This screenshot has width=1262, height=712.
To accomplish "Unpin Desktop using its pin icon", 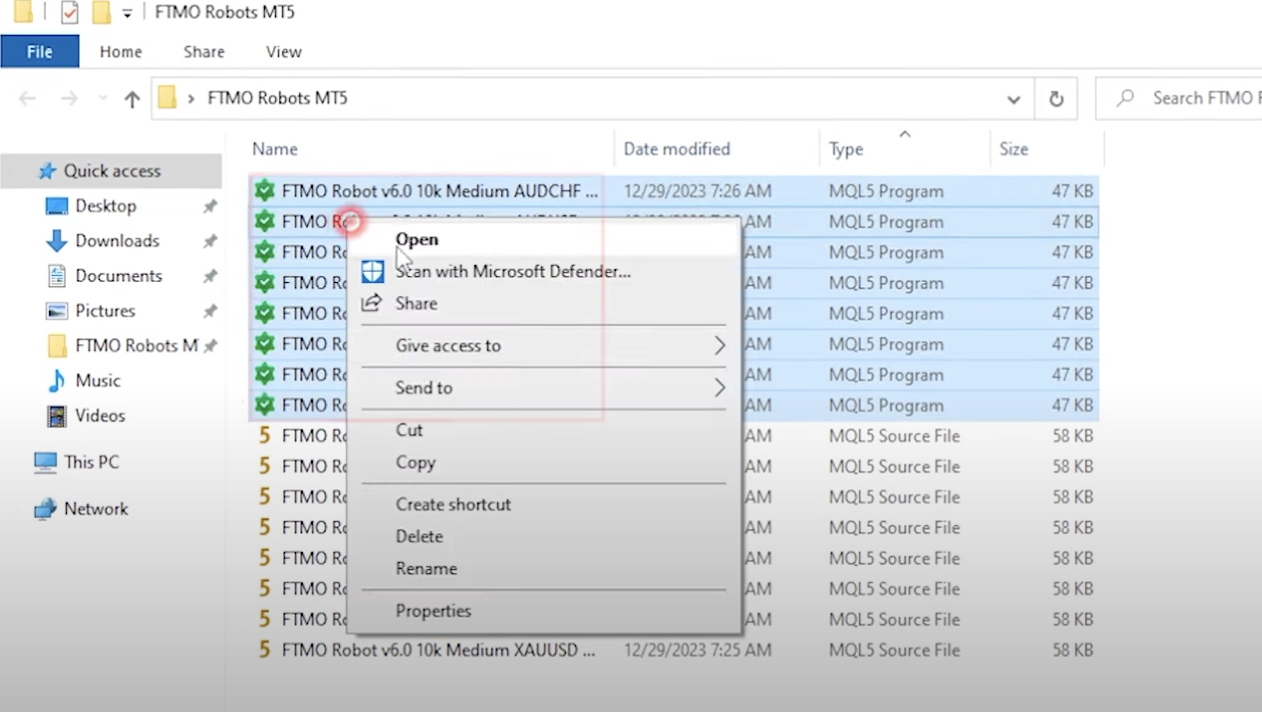I will coord(210,206).
